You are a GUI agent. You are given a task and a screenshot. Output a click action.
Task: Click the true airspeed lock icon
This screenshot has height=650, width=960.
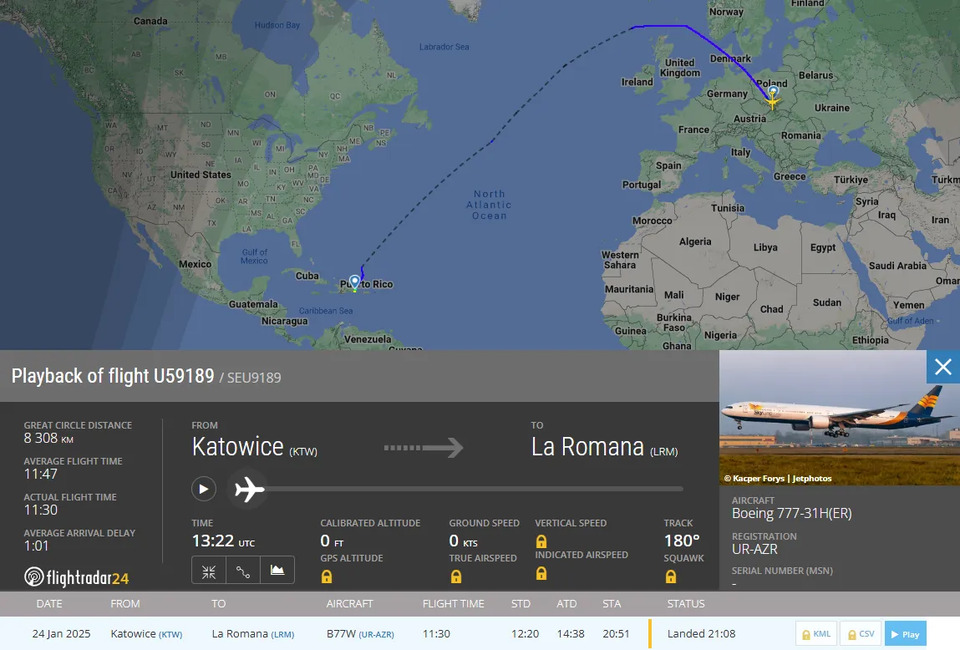(x=456, y=577)
